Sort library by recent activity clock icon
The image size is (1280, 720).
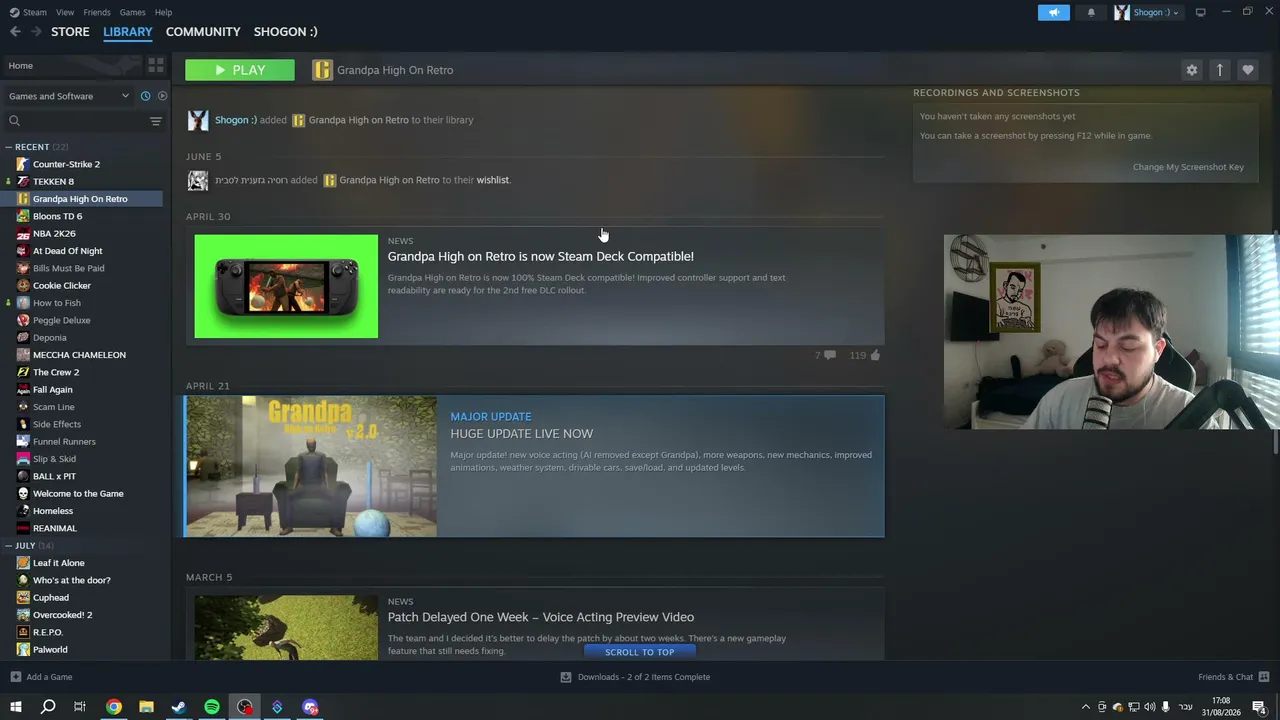[x=145, y=96]
